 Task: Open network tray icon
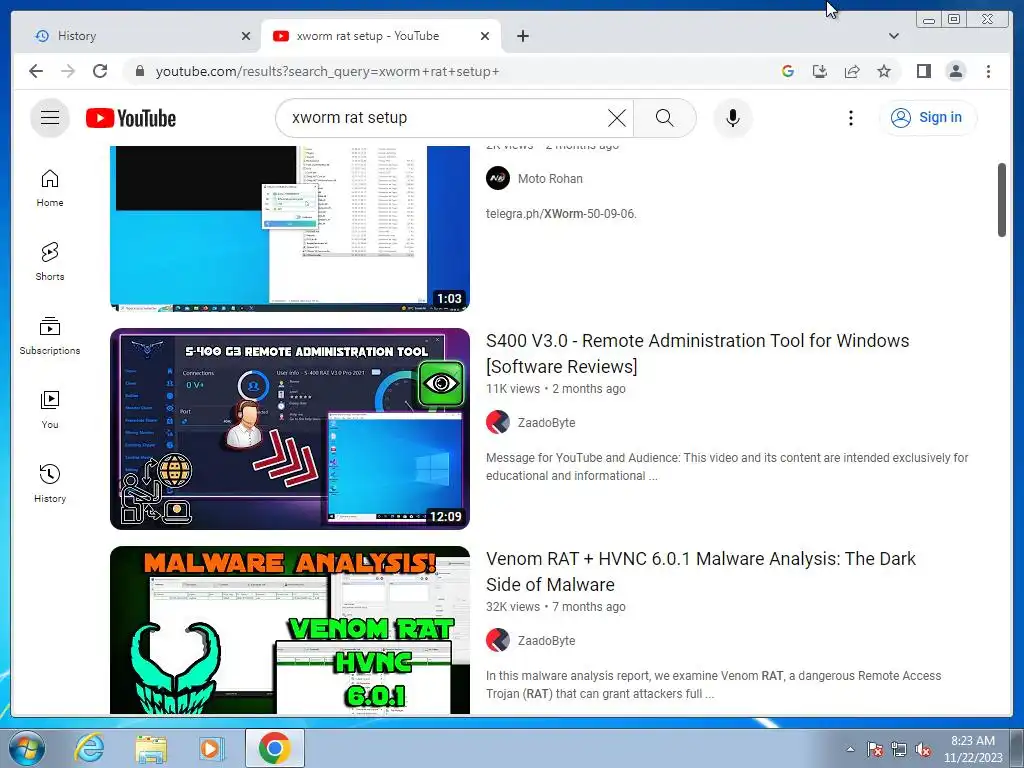[899, 749]
